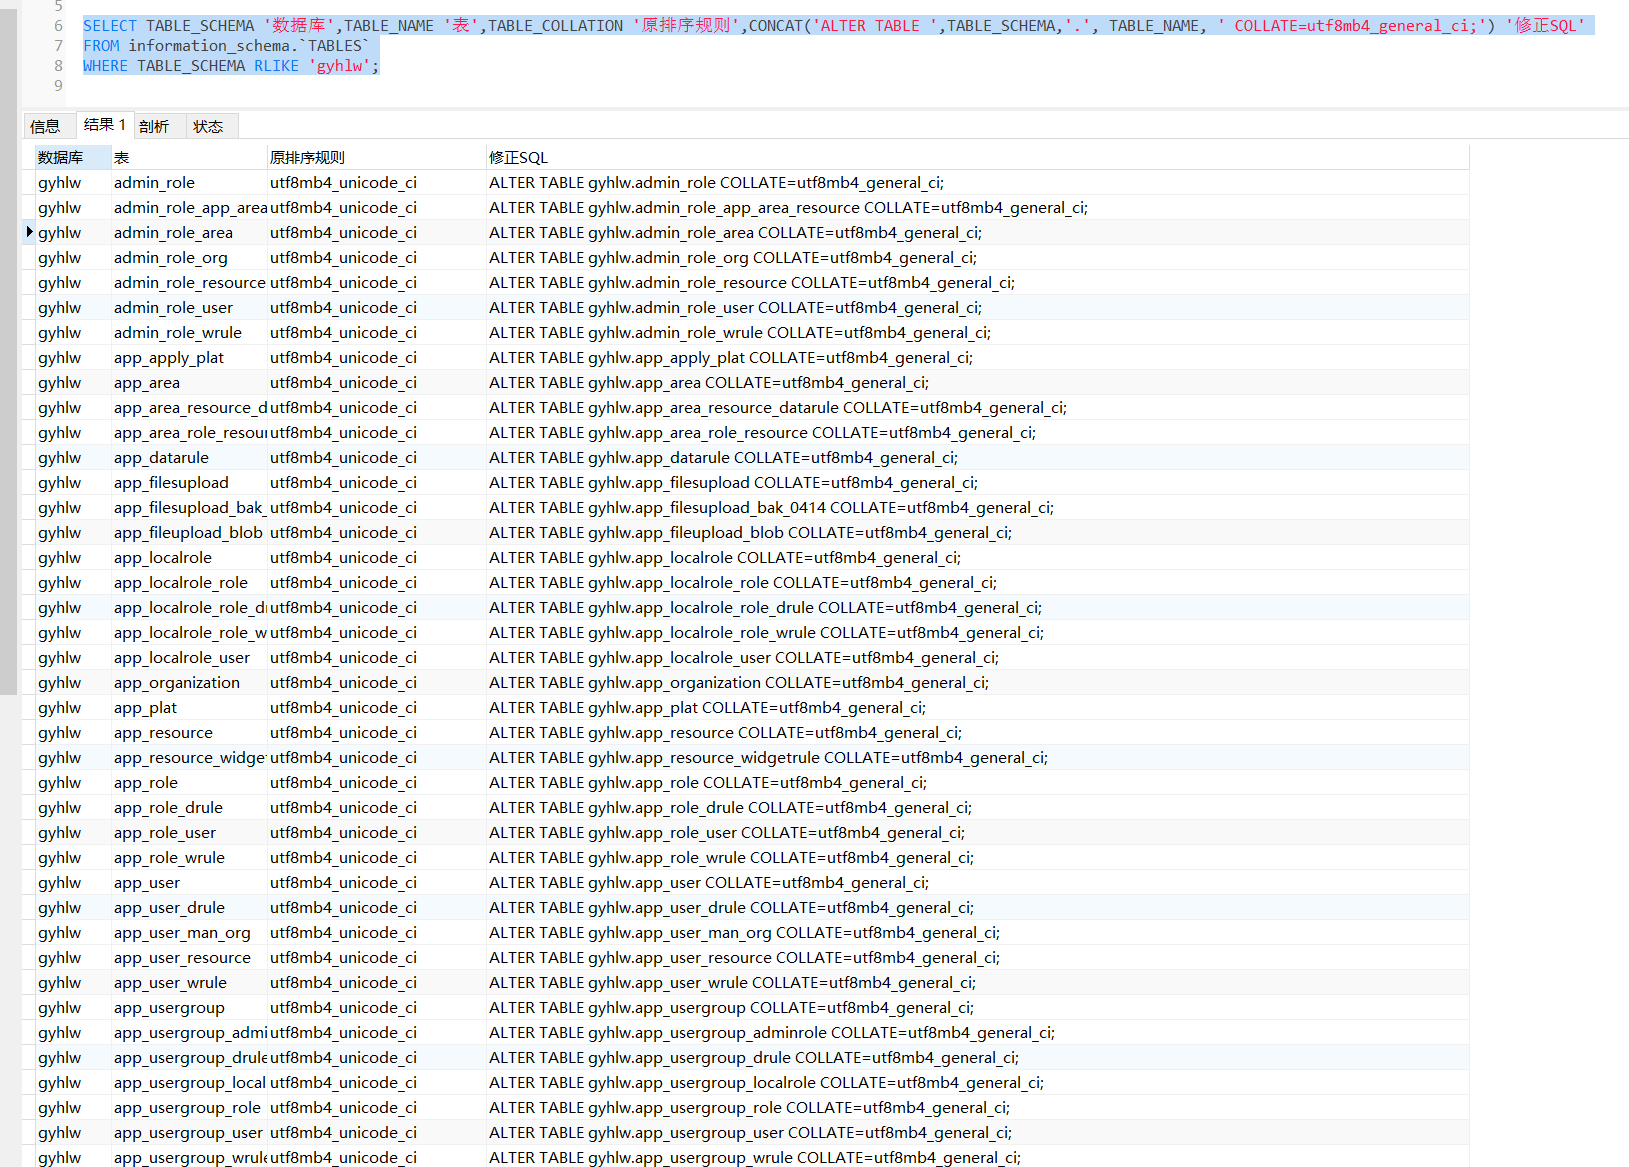1629x1167 pixels.
Task: Select the 结果 1 tab
Action: pos(105,125)
